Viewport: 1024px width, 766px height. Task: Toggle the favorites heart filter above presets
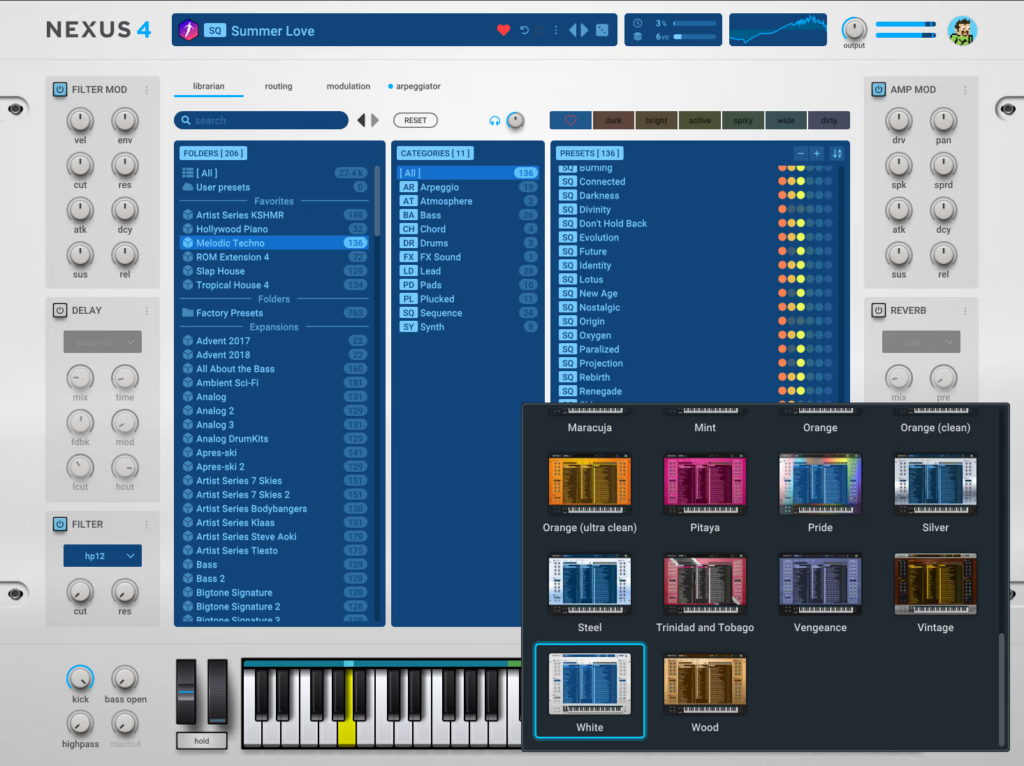570,119
